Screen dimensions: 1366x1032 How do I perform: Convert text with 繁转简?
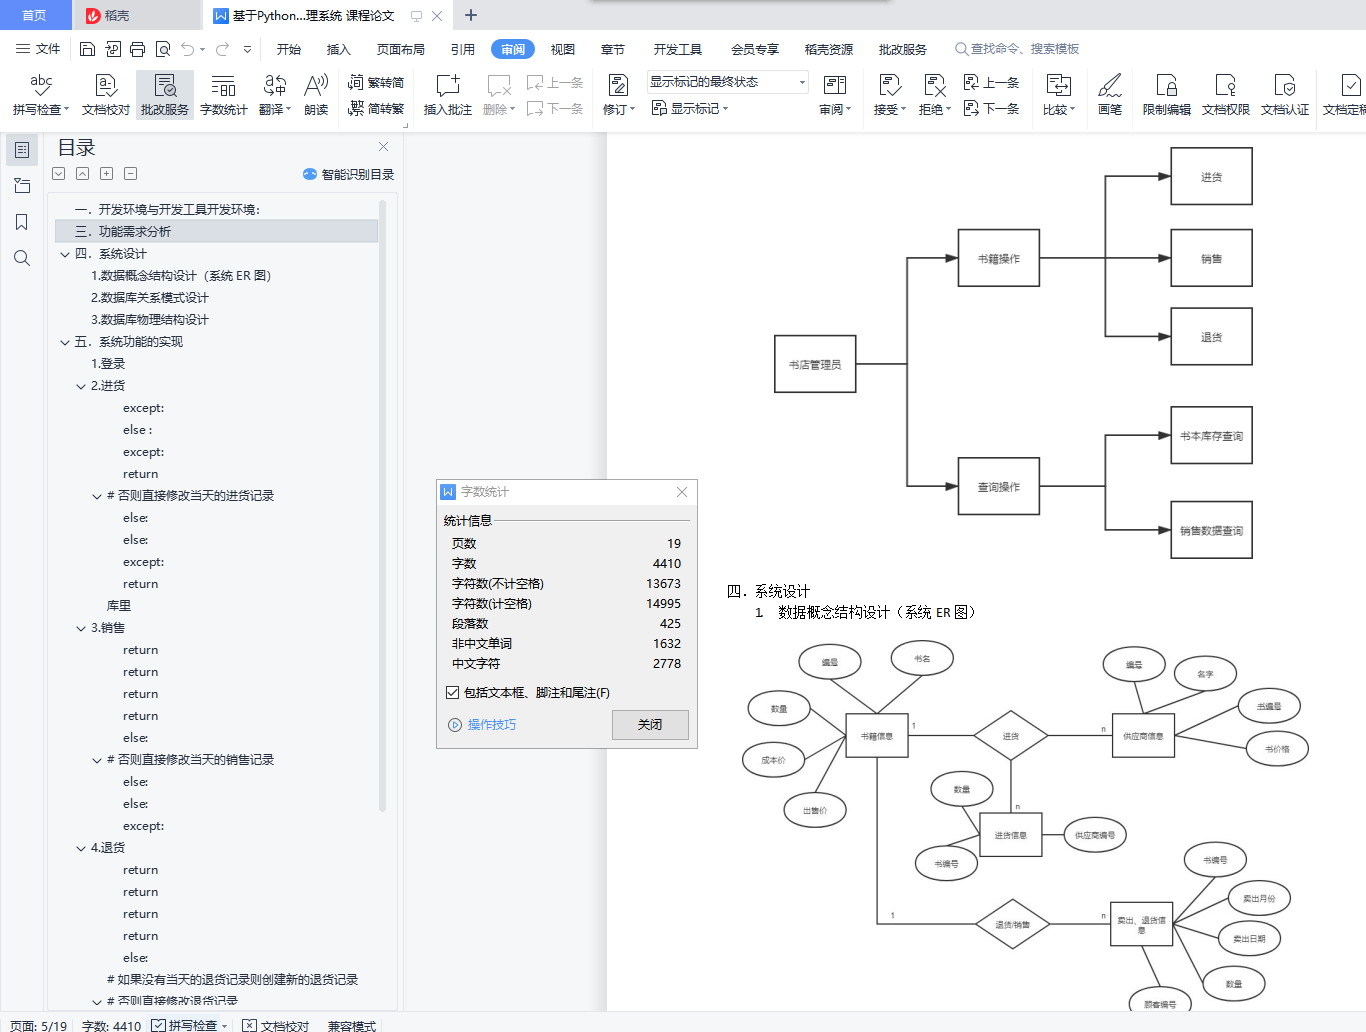tap(376, 83)
